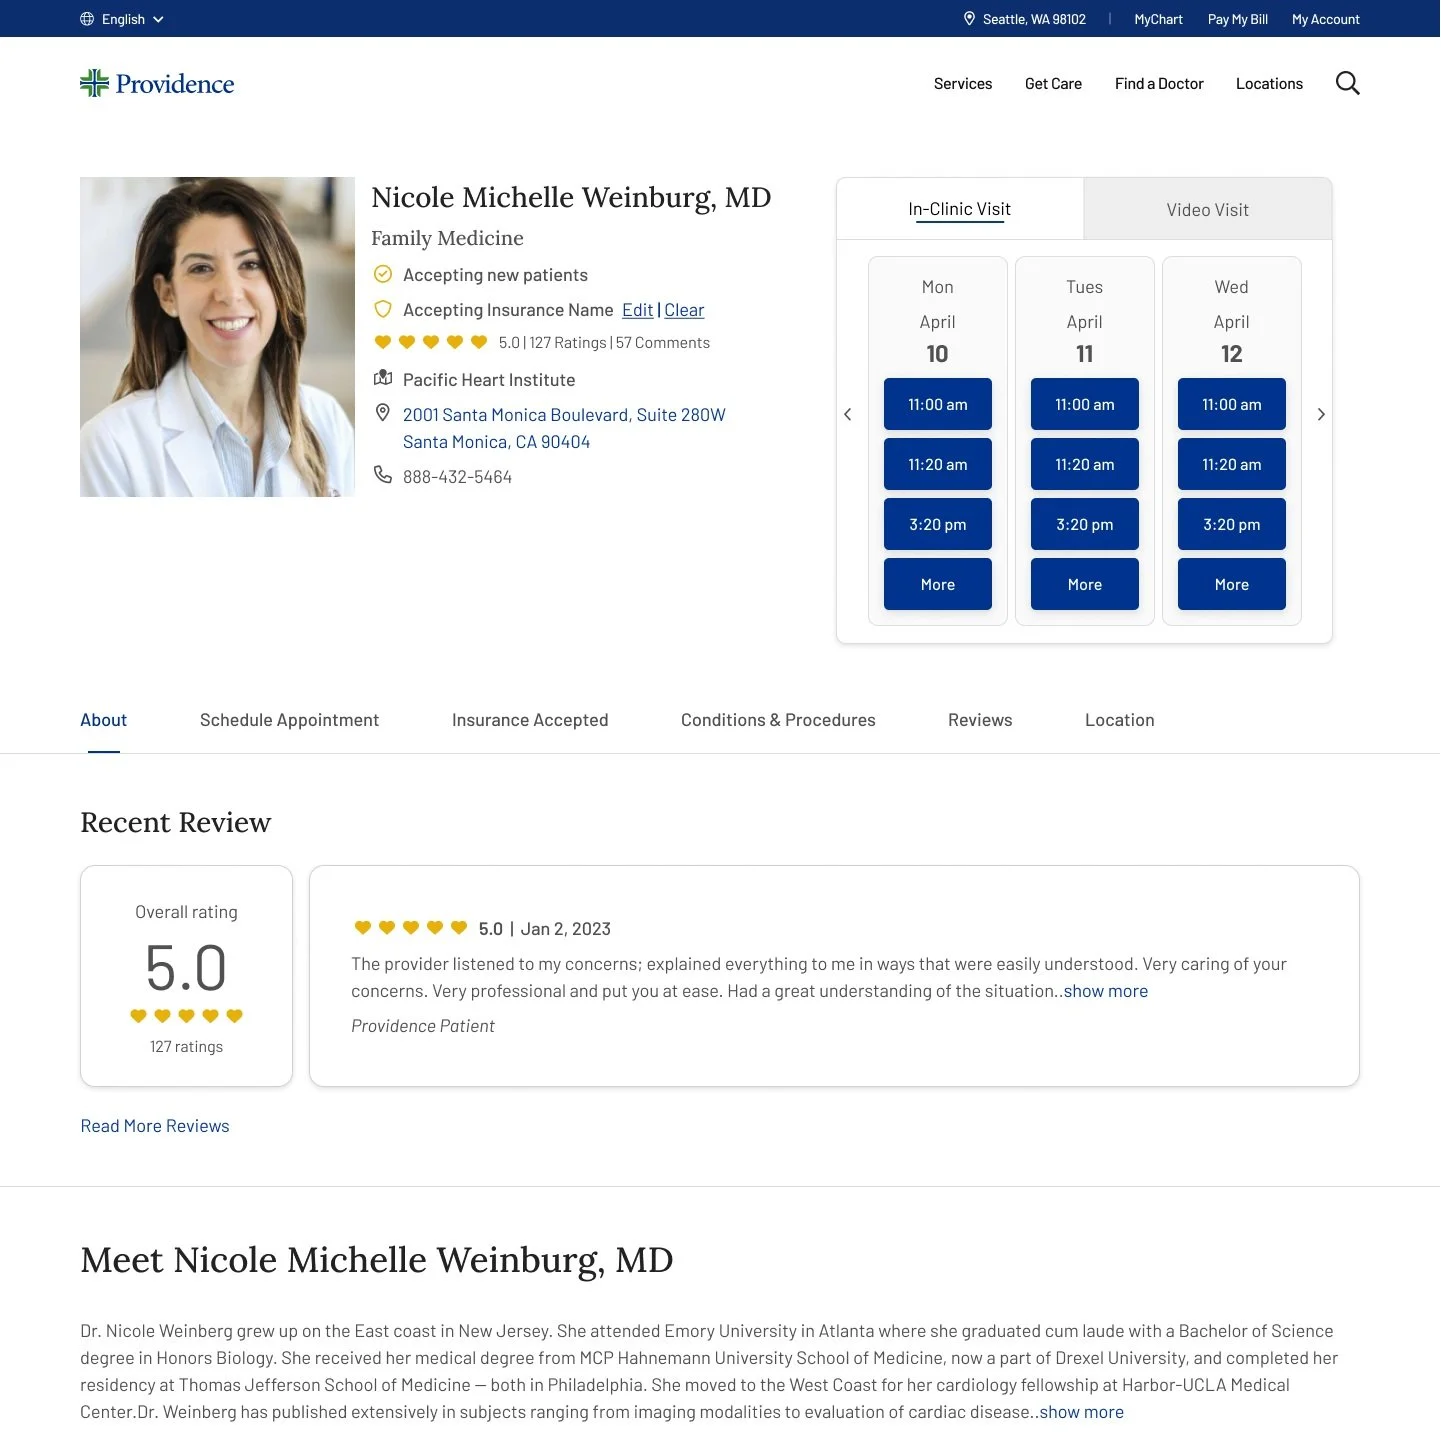Screen dimensions: 1441x1441
Task: Open the MyChart link
Action: coord(1158,19)
